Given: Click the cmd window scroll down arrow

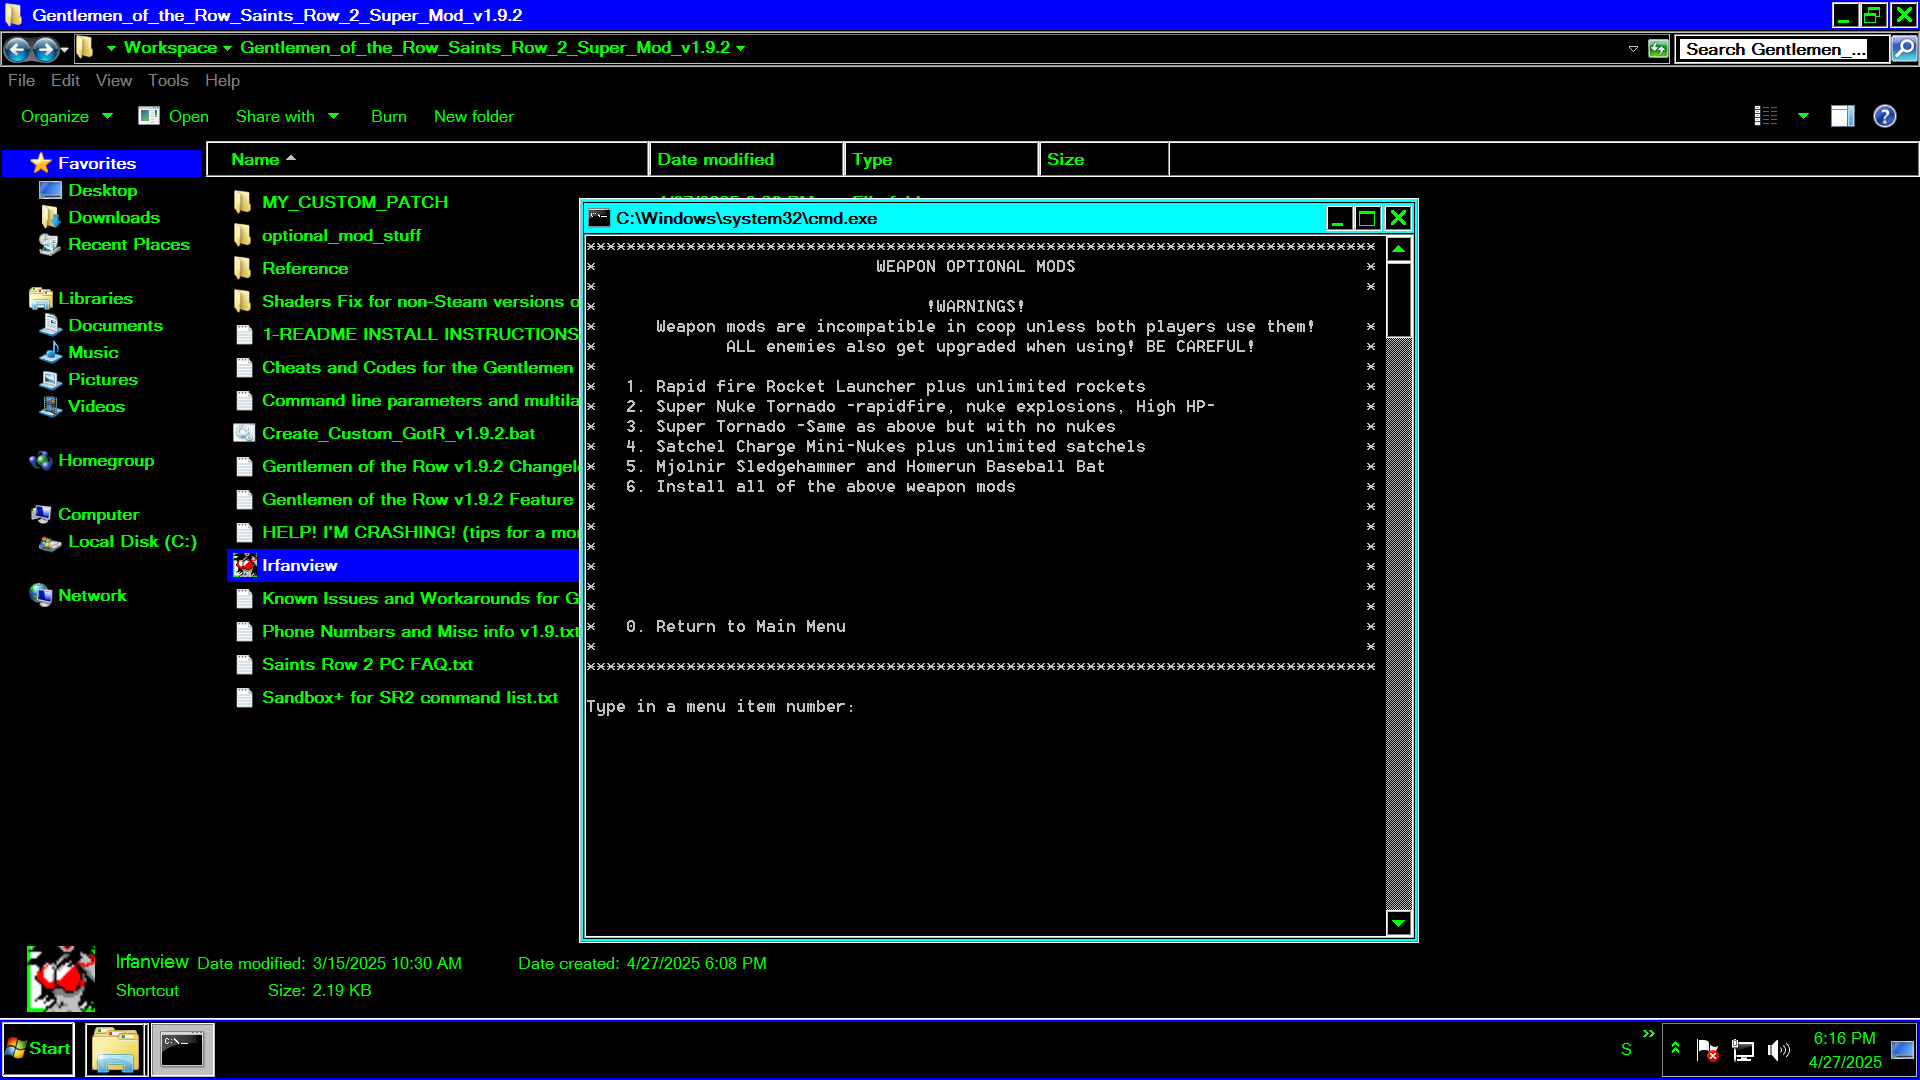Looking at the screenshot, I should point(1399,923).
